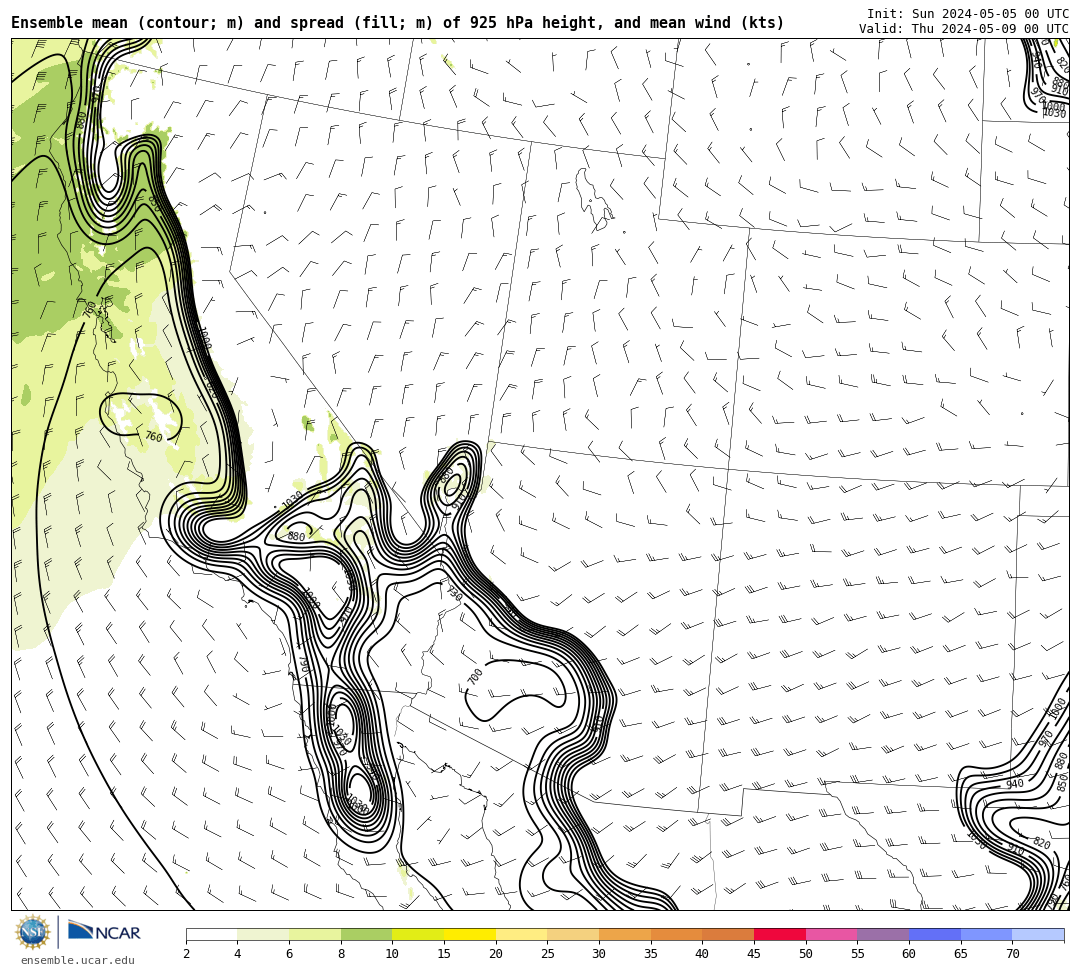Click the Great Salt Lake outline
Viewport: 1080px width, 973px height.
tap(594, 198)
